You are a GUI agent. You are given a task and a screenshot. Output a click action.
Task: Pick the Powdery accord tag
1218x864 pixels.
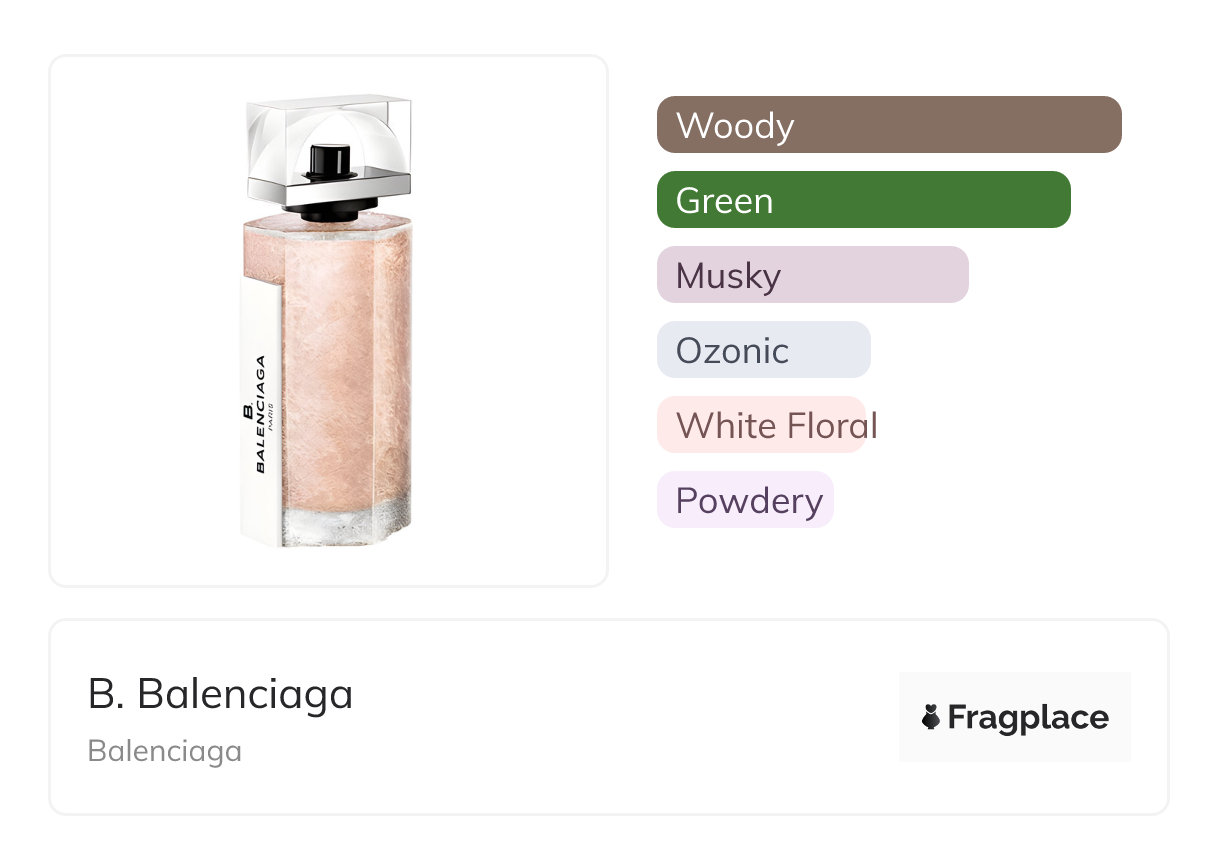(745, 500)
